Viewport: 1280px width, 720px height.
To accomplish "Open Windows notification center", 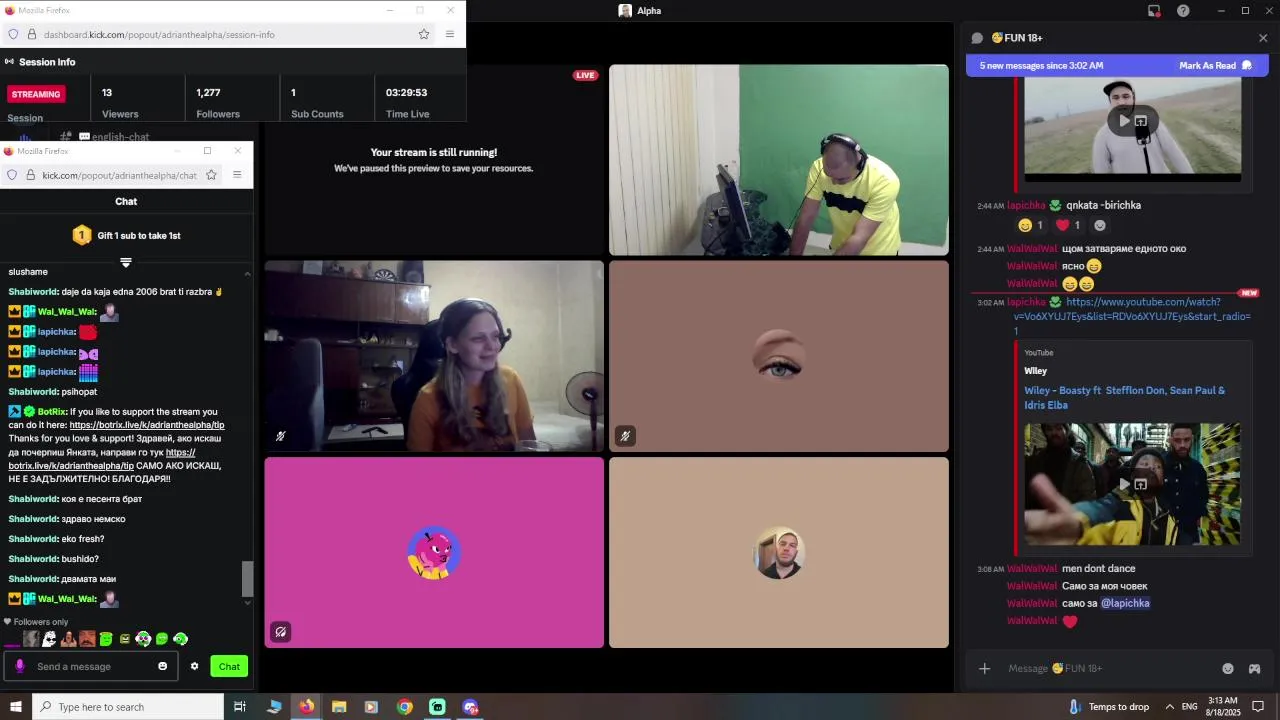I will [x=1258, y=707].
